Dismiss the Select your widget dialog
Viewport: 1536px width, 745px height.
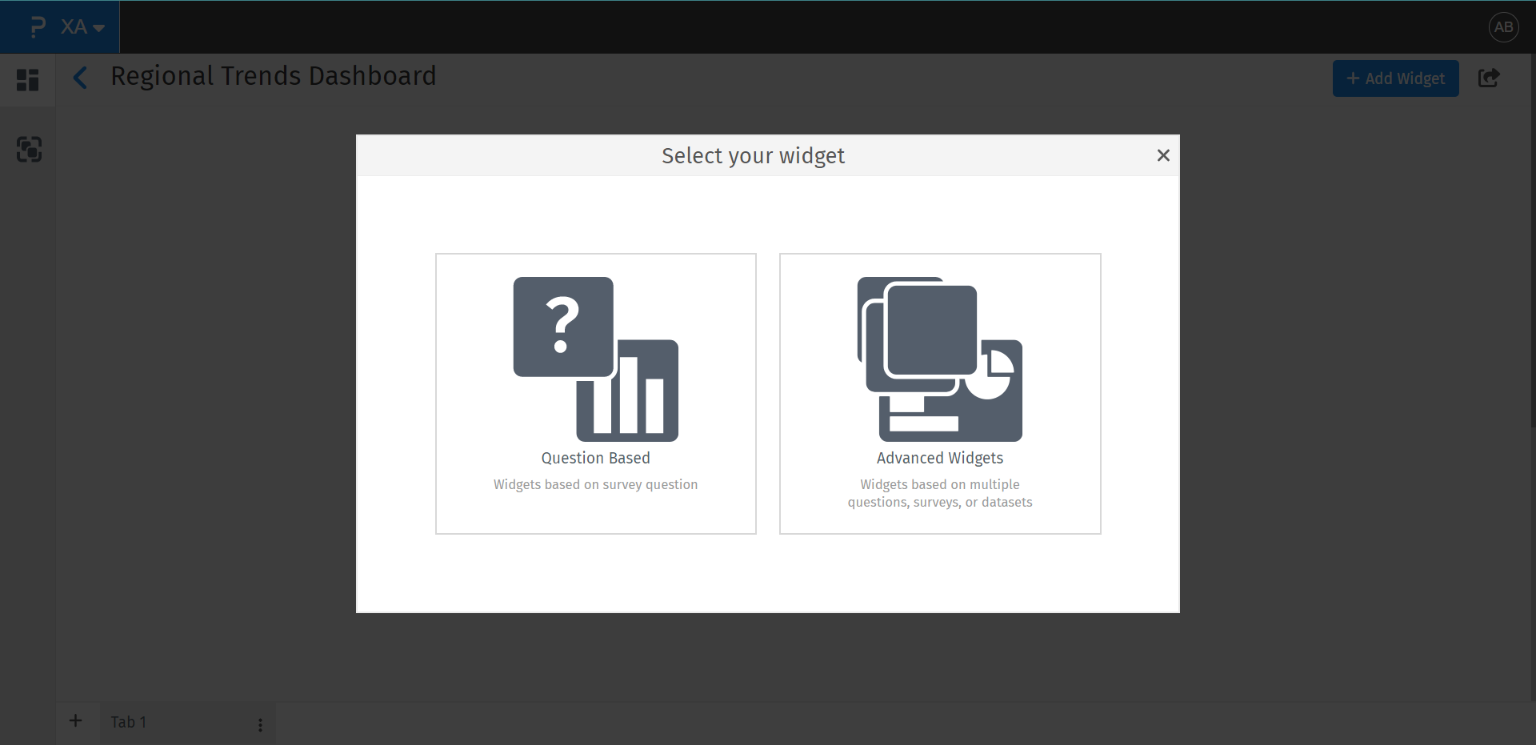[x=1163, y=155]
